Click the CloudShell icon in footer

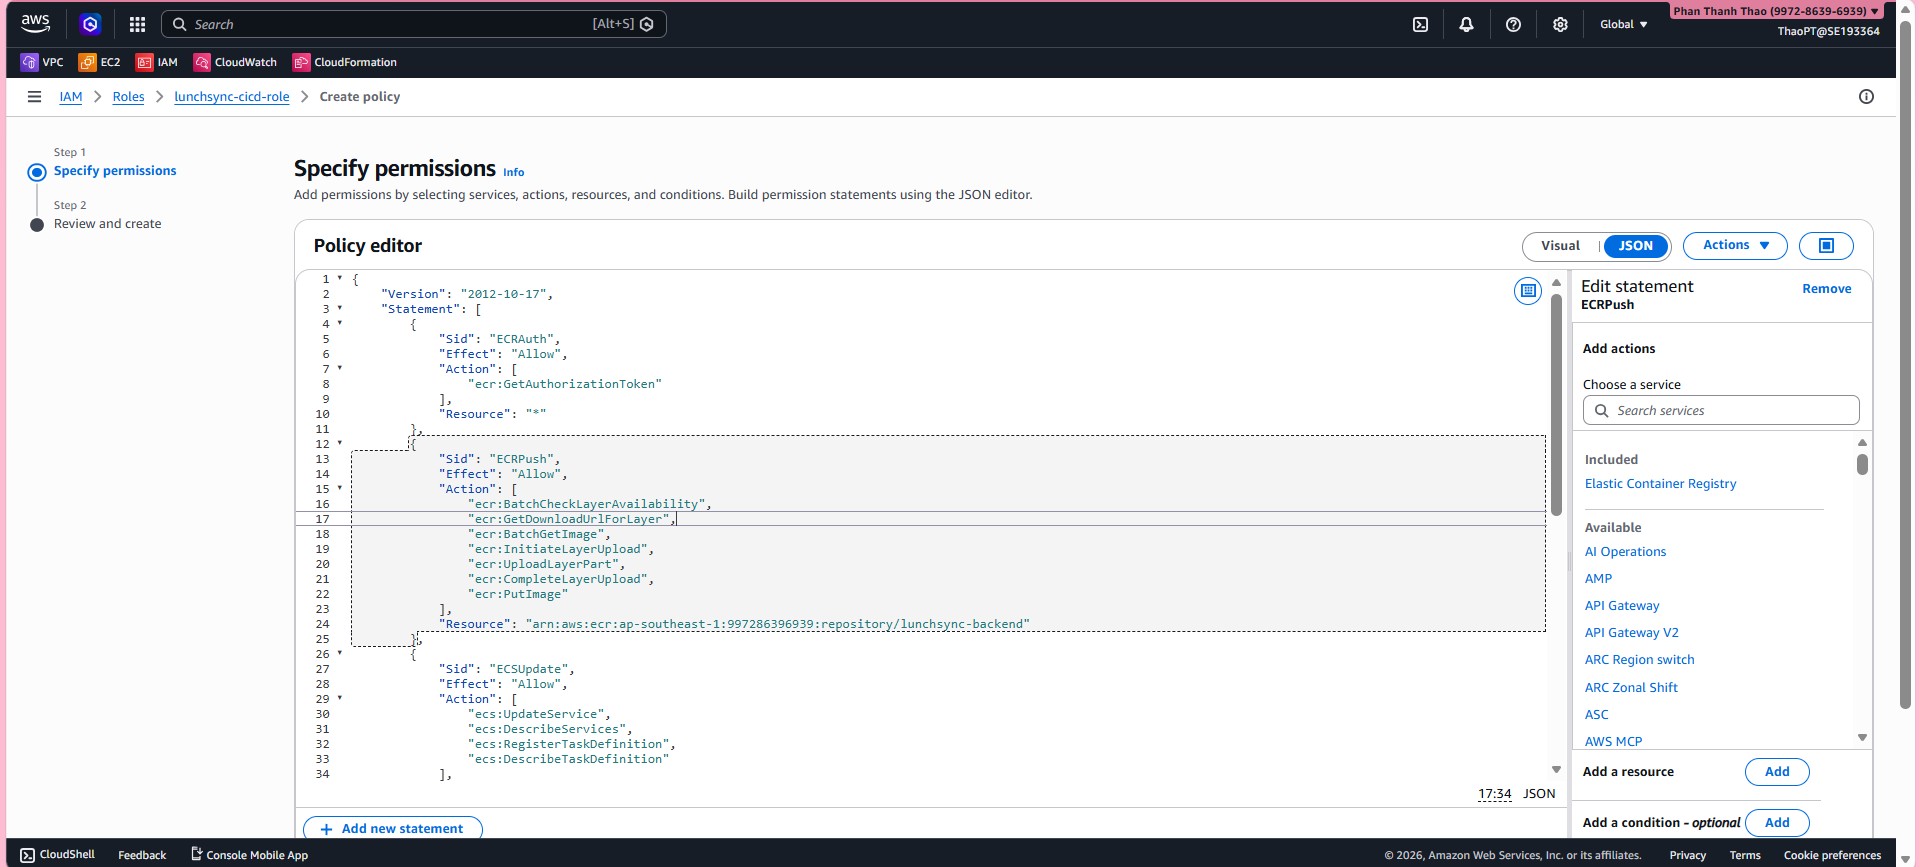[x=28, y=855]
